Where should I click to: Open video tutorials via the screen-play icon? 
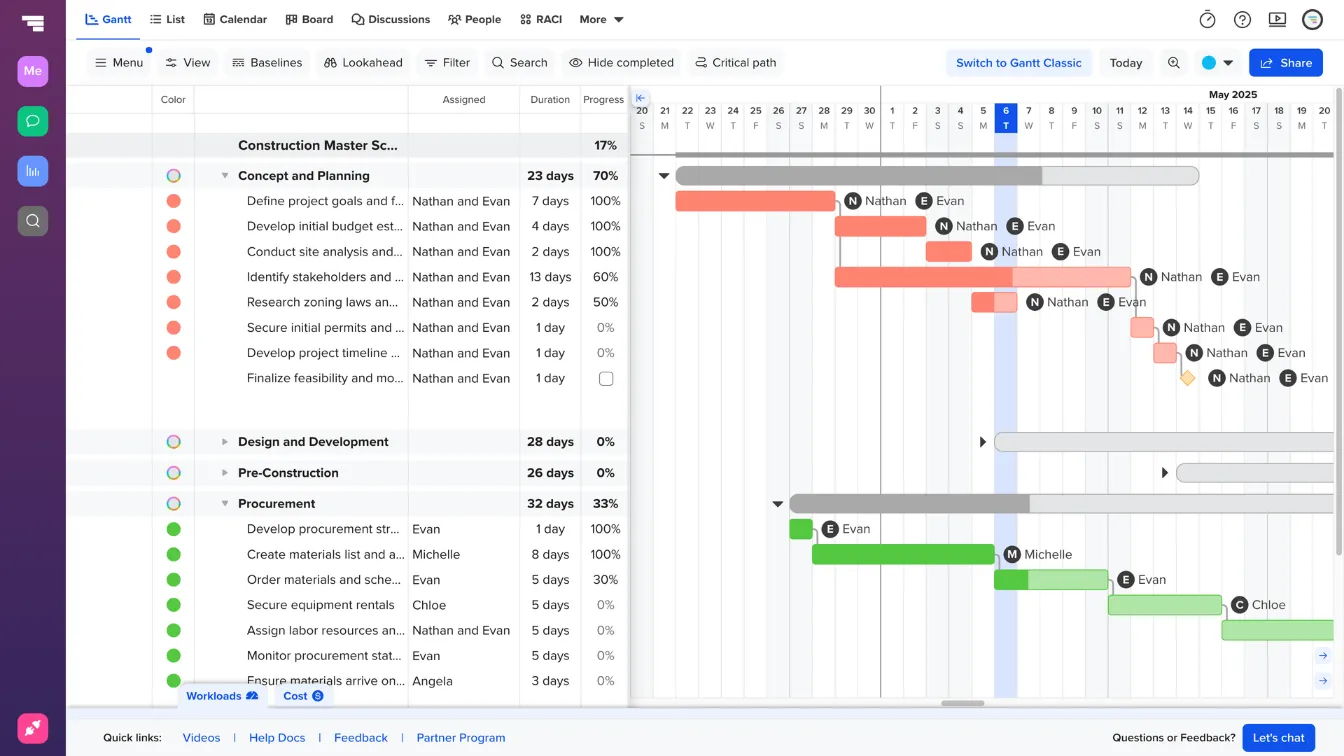[x=1277, y=19]
